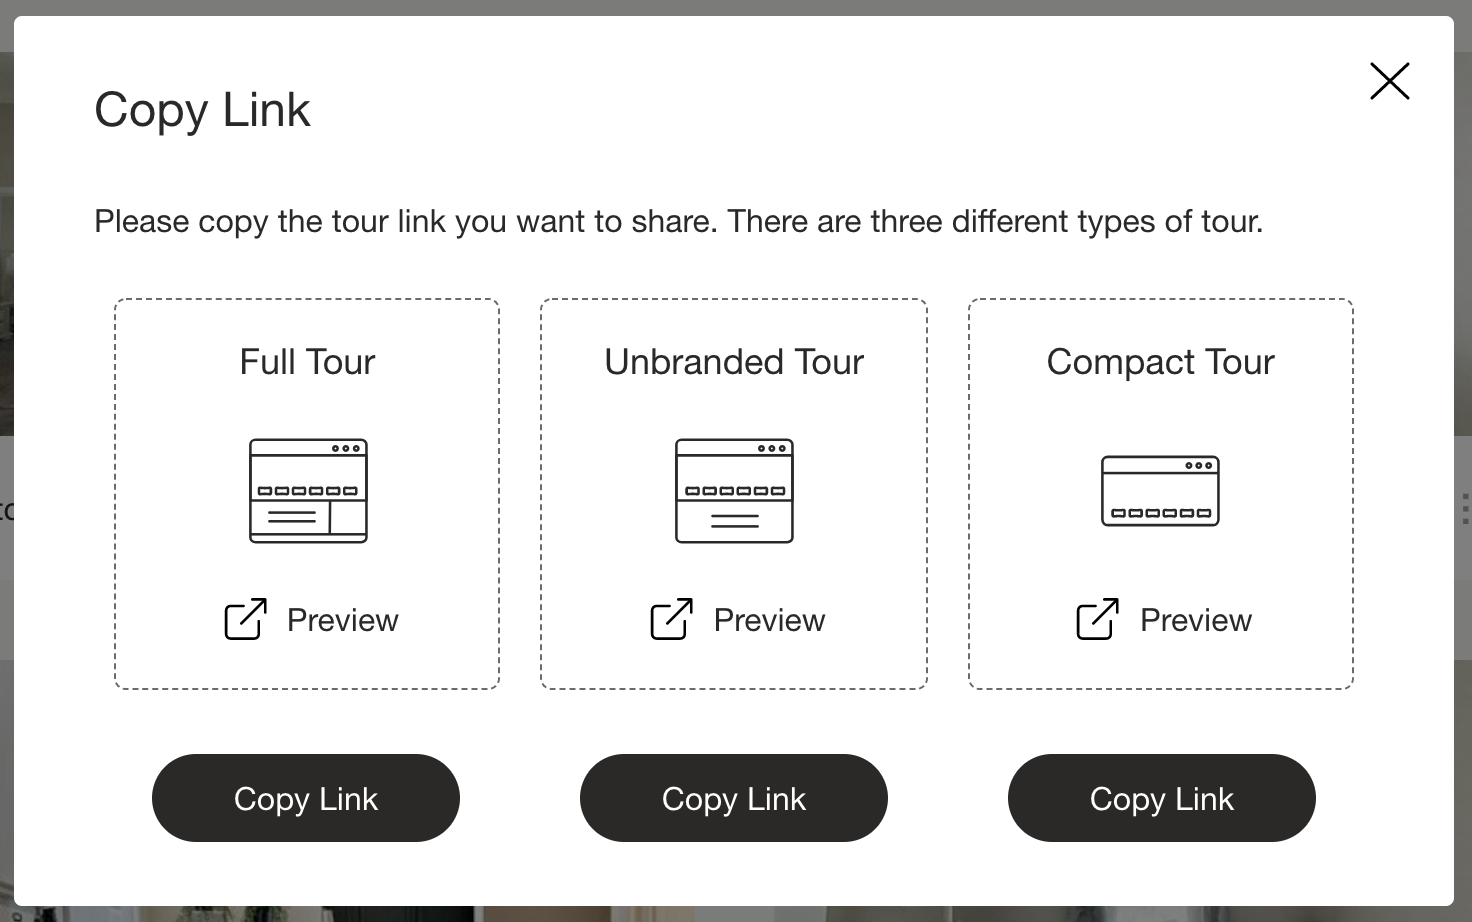
Task: Click the dotted handle at right edge
Action: click(1465, 509)
